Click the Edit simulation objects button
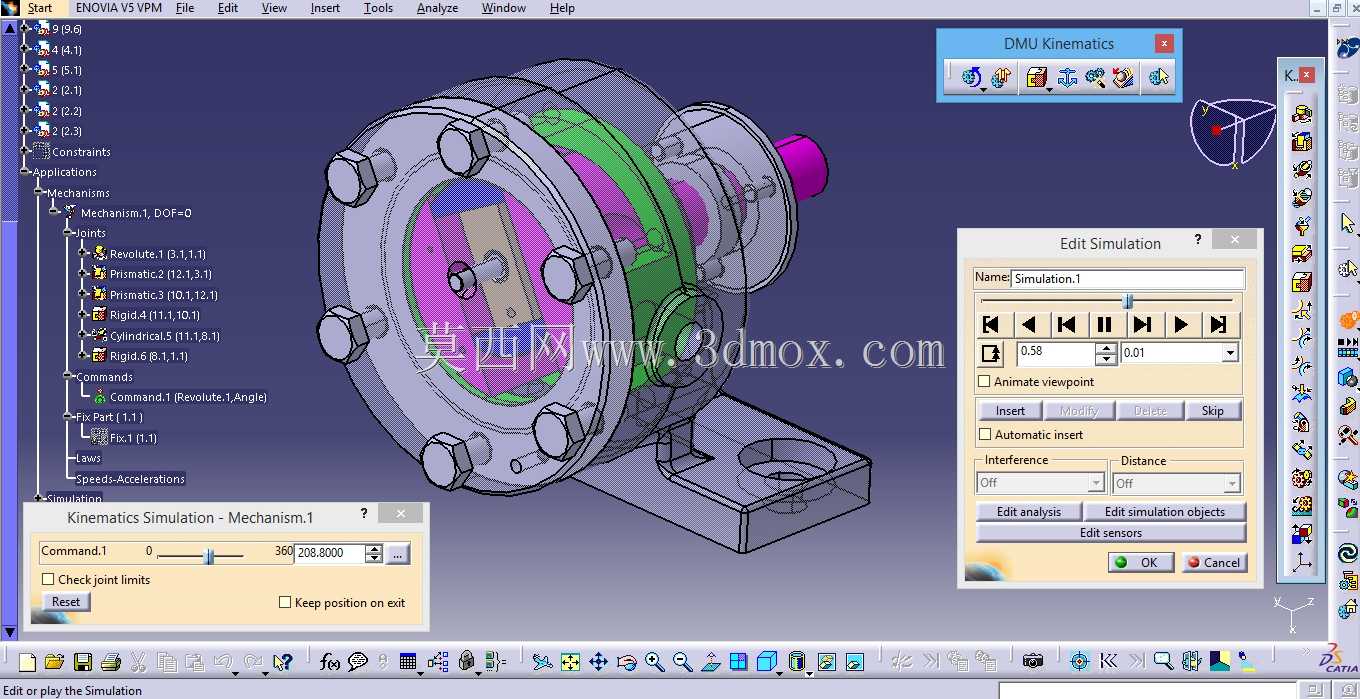1360x699 pixels. (1165, 512)
